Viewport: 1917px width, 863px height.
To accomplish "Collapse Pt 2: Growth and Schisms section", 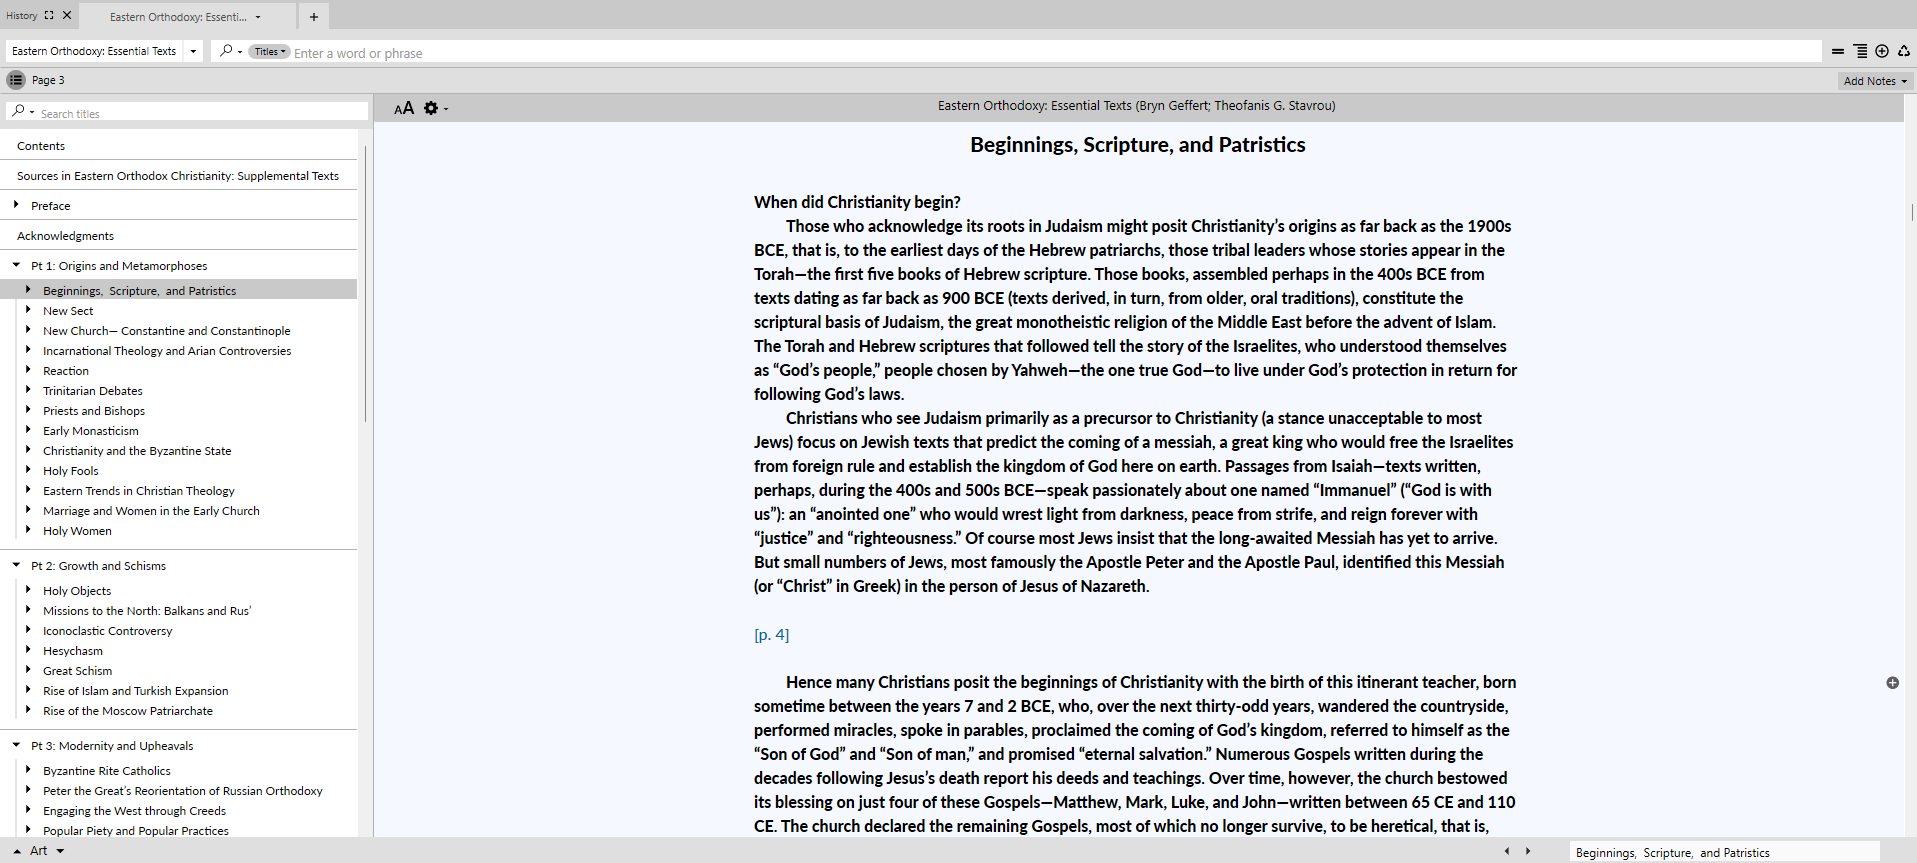I will (x=16, y=565).
